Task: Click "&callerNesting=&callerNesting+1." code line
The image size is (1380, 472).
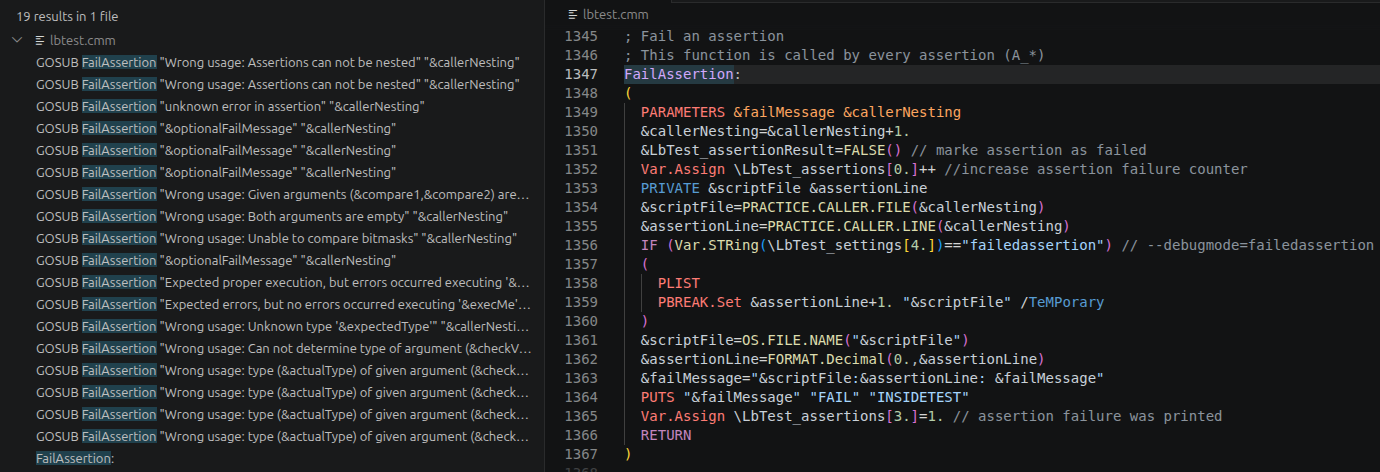Action: coord(775,131)
